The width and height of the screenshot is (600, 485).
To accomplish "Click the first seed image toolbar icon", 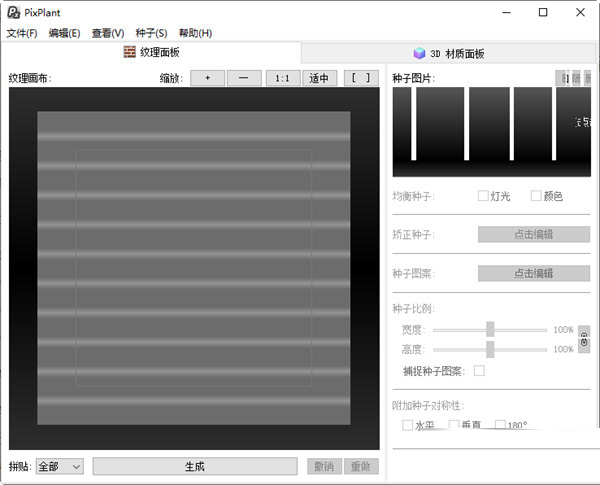I will pos(564,78).
